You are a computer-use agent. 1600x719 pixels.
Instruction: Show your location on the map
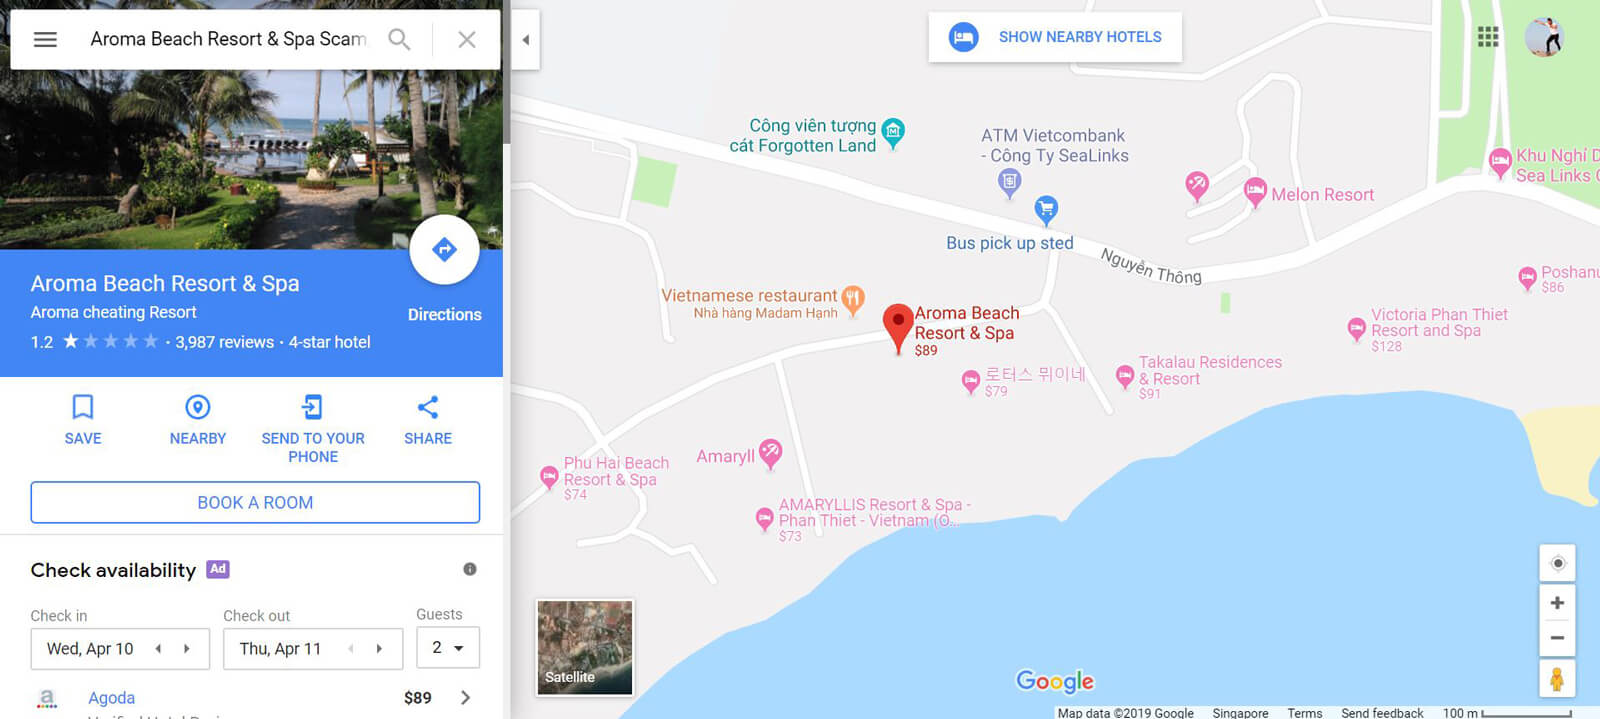[x=1557, y=563]
